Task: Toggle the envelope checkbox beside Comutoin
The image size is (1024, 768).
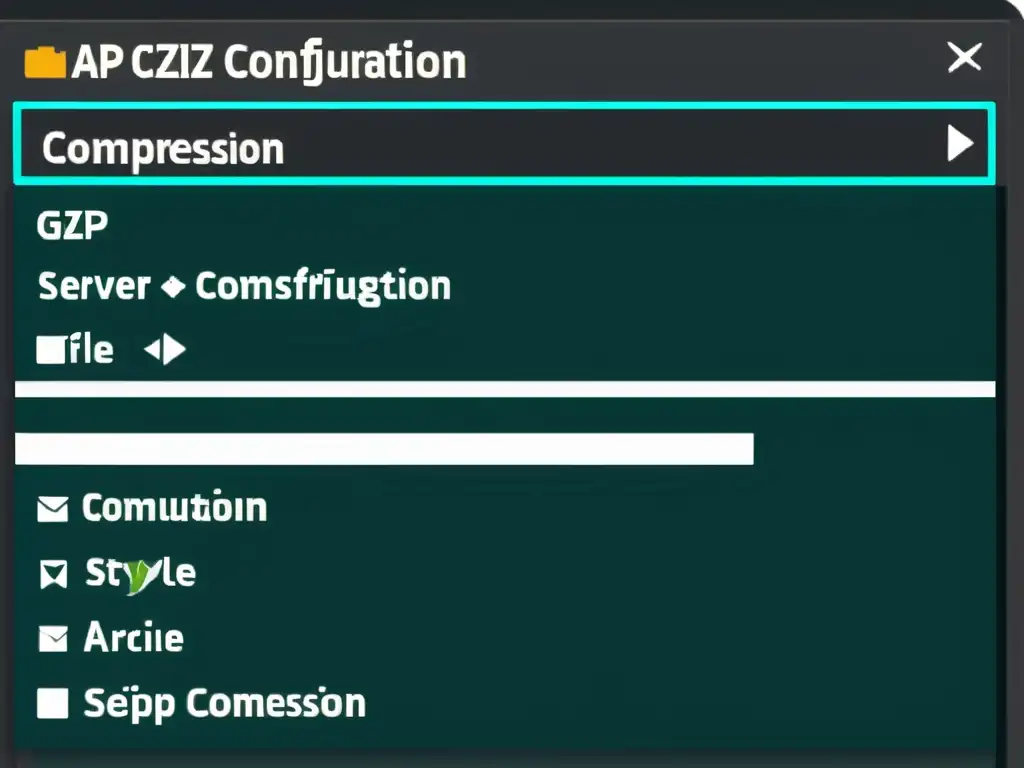Action: tap(51, 510)
